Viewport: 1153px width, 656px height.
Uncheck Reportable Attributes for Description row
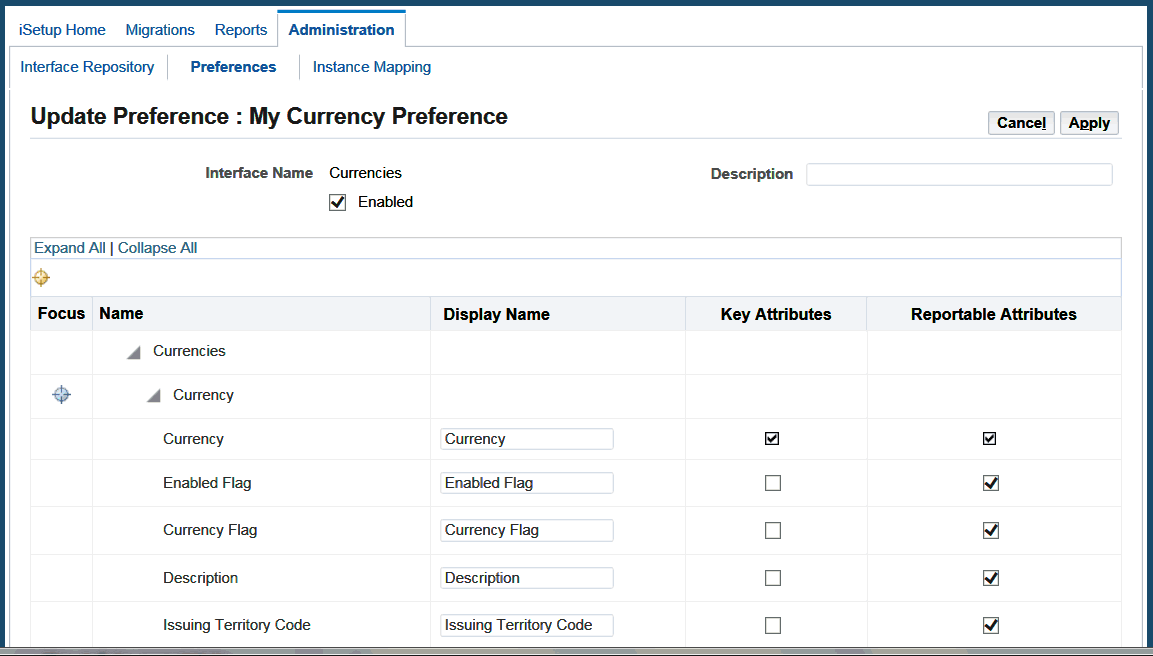click(x=991, y=578)
